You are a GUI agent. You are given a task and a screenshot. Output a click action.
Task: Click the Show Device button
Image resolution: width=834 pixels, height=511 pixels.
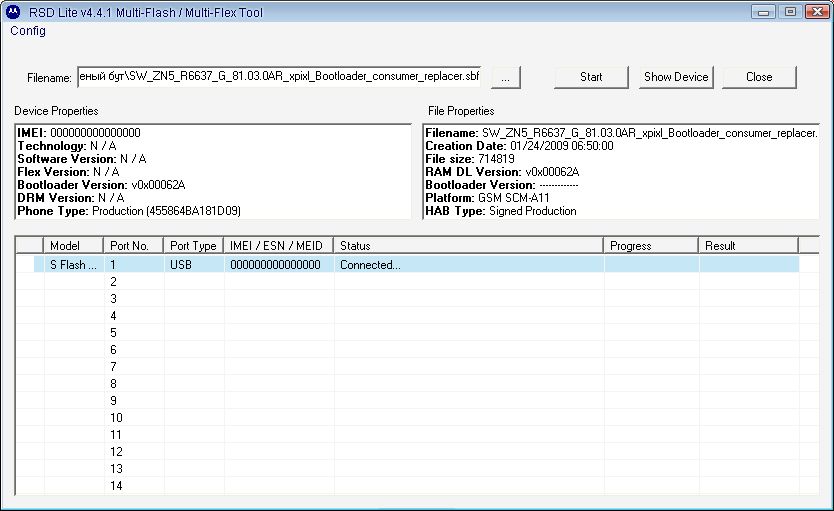coord(676,77)
